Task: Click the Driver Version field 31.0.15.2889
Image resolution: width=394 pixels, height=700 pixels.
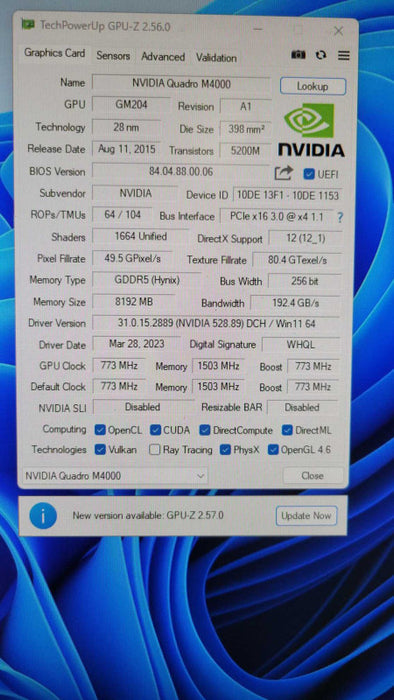Action: 216,324
